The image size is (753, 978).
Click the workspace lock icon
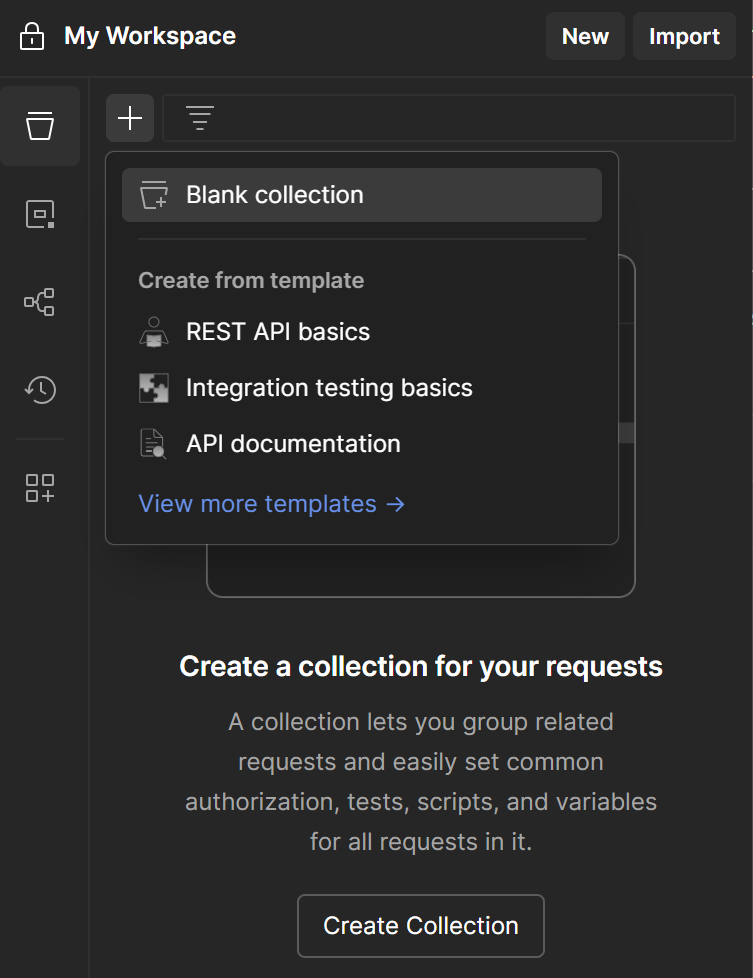point(32,37)
